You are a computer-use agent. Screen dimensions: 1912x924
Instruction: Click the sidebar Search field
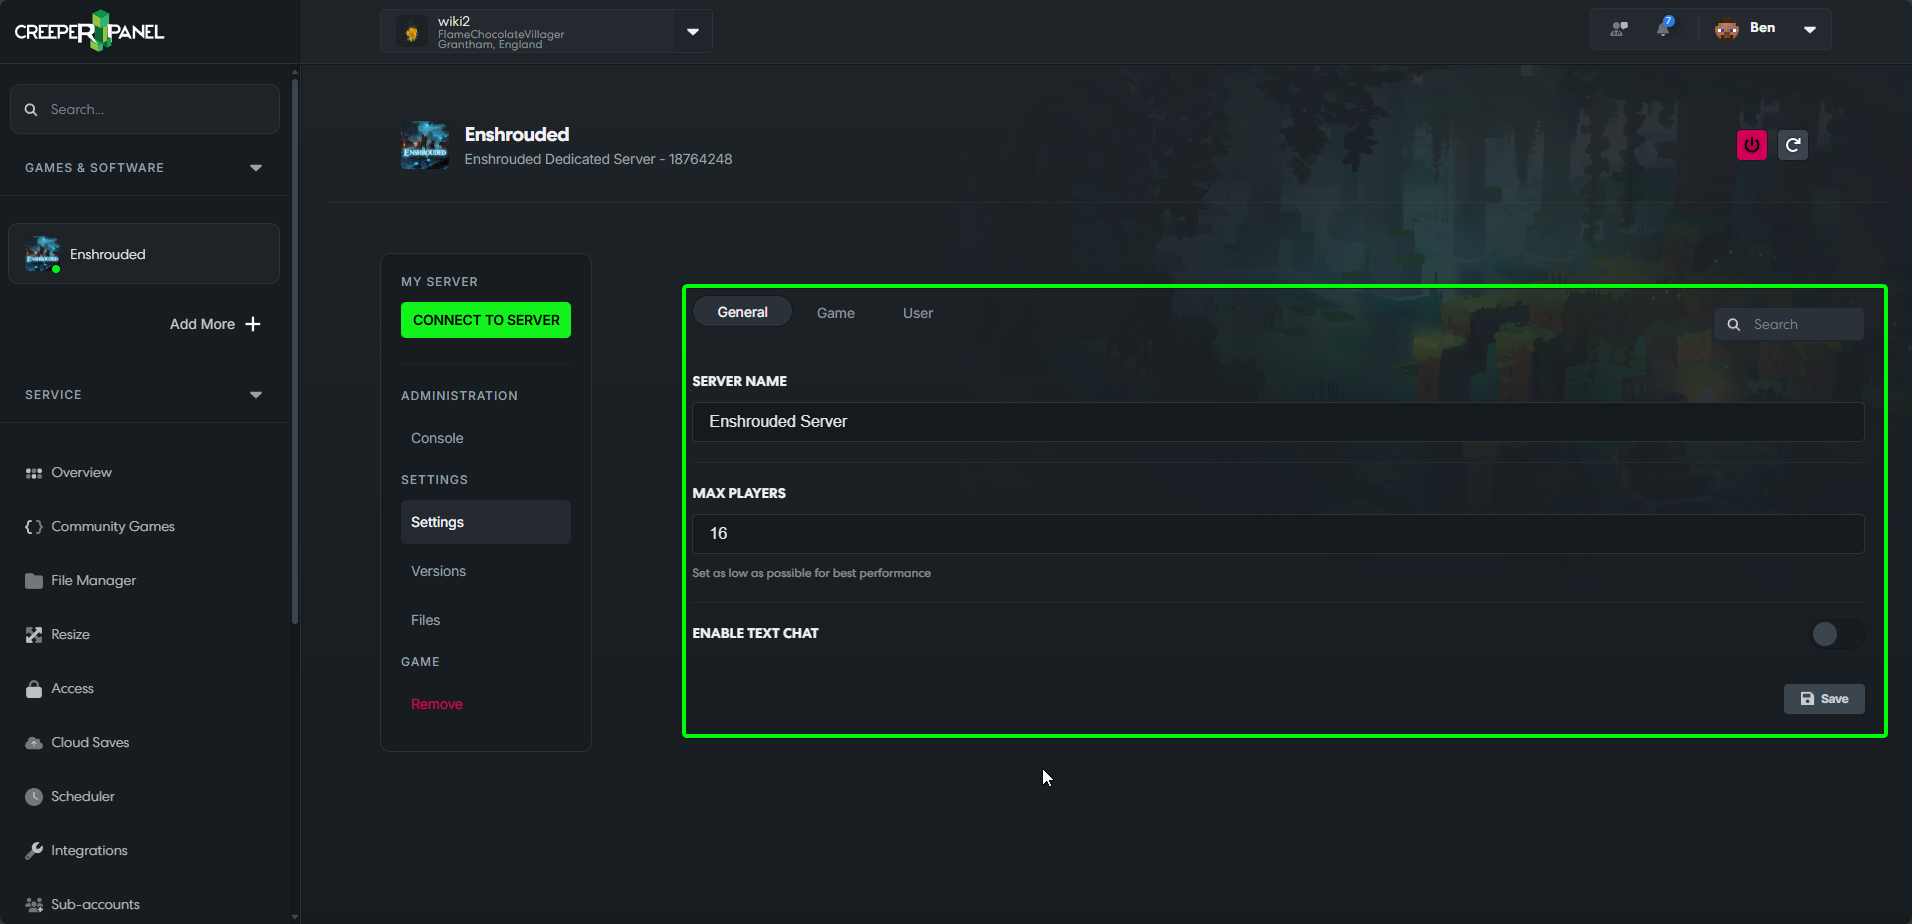point(145,109)
